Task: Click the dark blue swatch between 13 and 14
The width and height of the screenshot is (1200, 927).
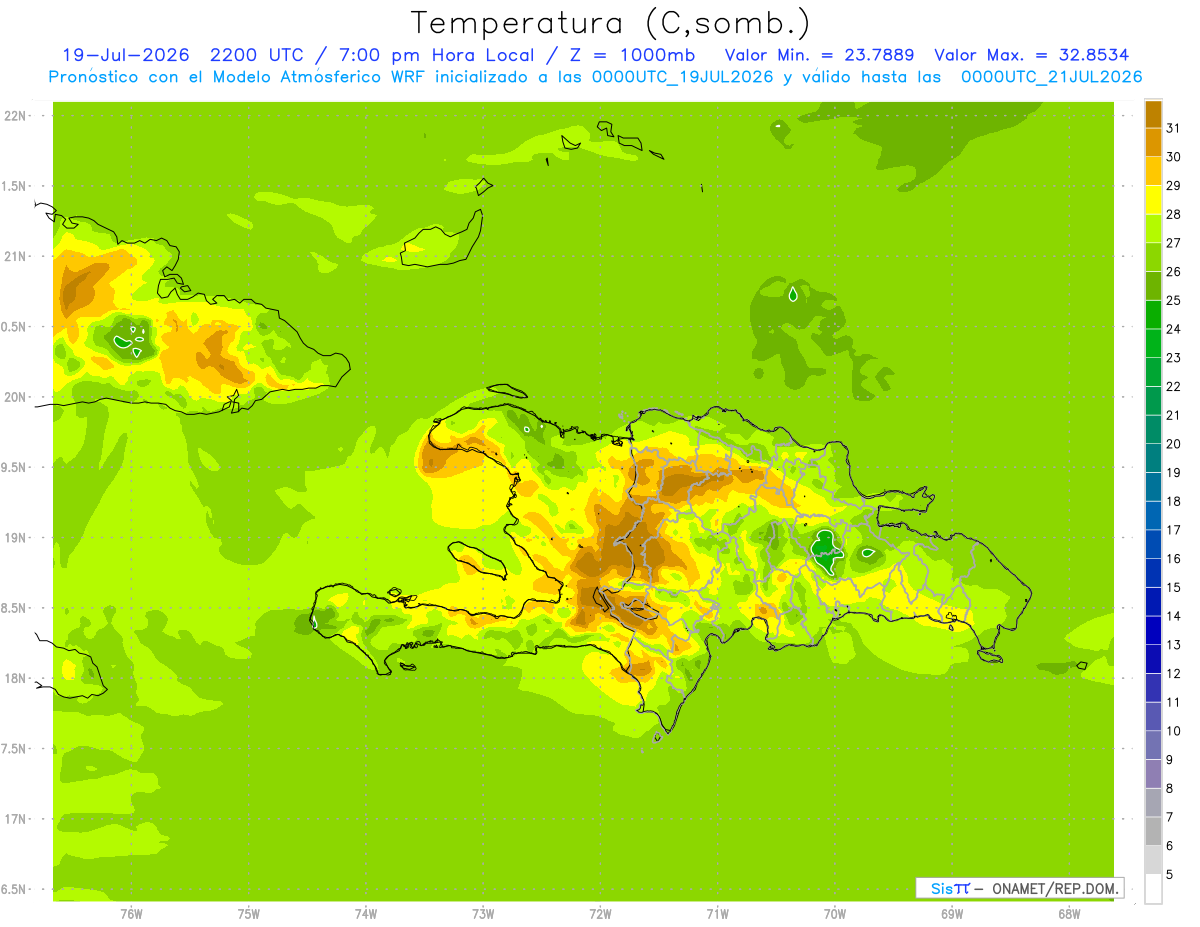Action: pos(1153,630)
